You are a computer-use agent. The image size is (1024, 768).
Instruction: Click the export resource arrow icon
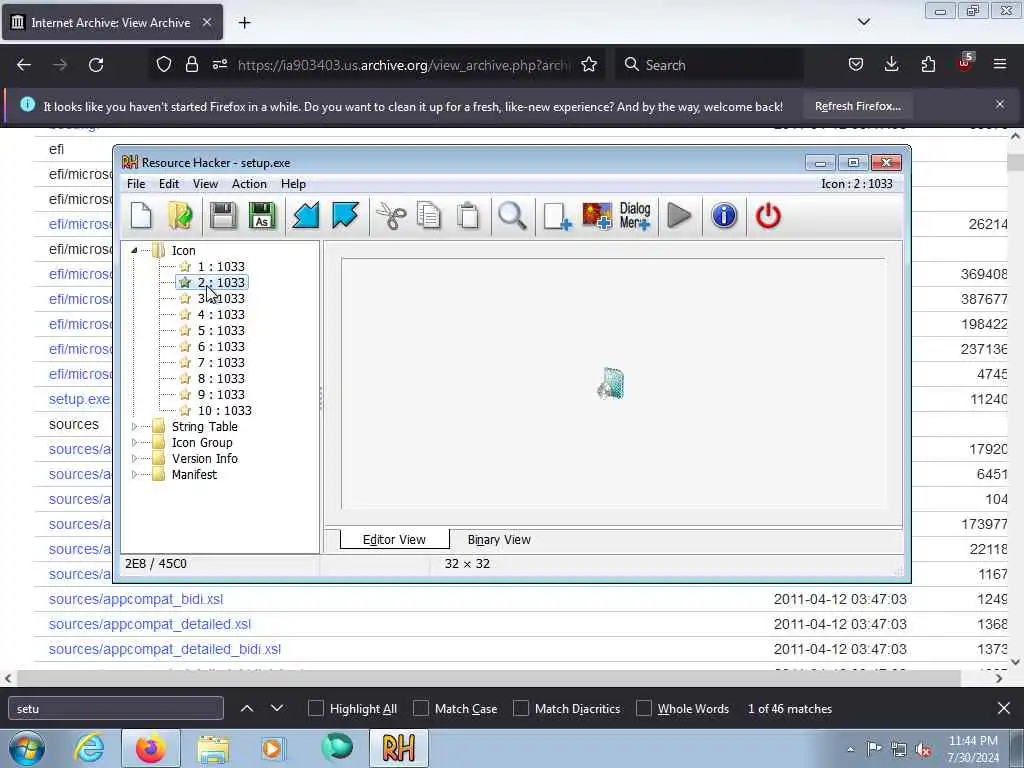(345, 216)
